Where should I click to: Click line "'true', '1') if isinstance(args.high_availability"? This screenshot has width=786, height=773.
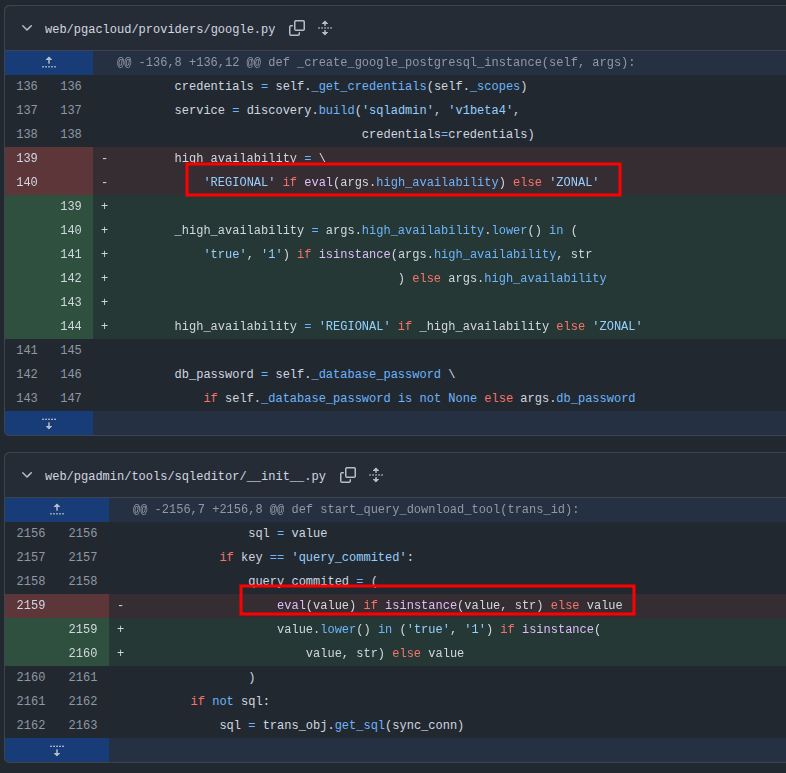(398, 254)
